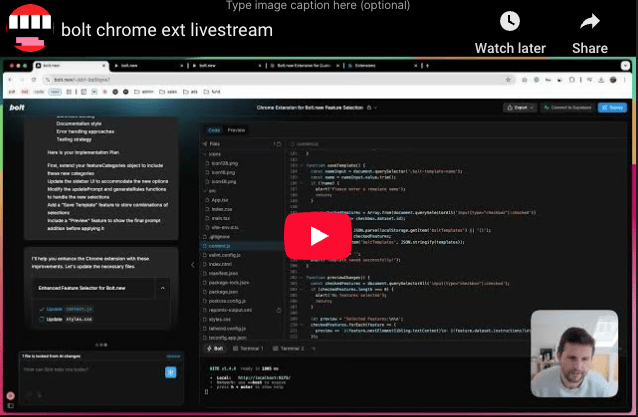Click the blue send prompt button

(170, 372)
